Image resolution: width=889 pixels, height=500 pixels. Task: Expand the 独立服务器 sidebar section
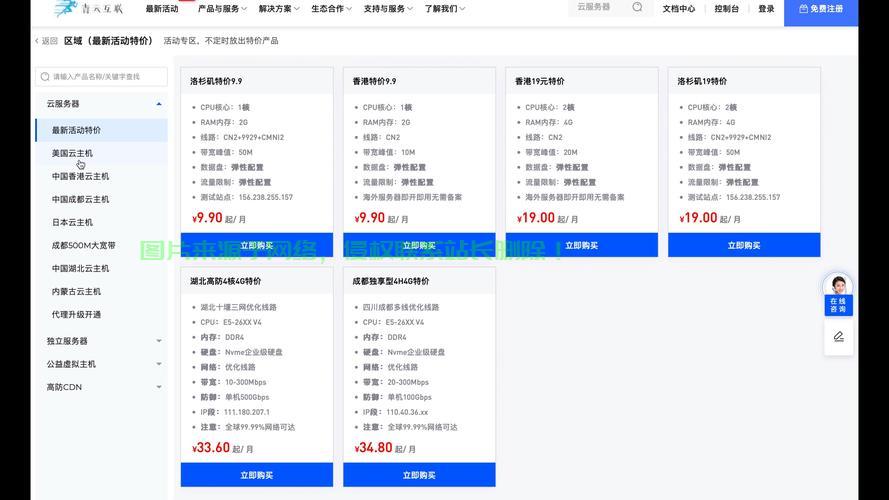pyautogui.click(x=158, y=341)
